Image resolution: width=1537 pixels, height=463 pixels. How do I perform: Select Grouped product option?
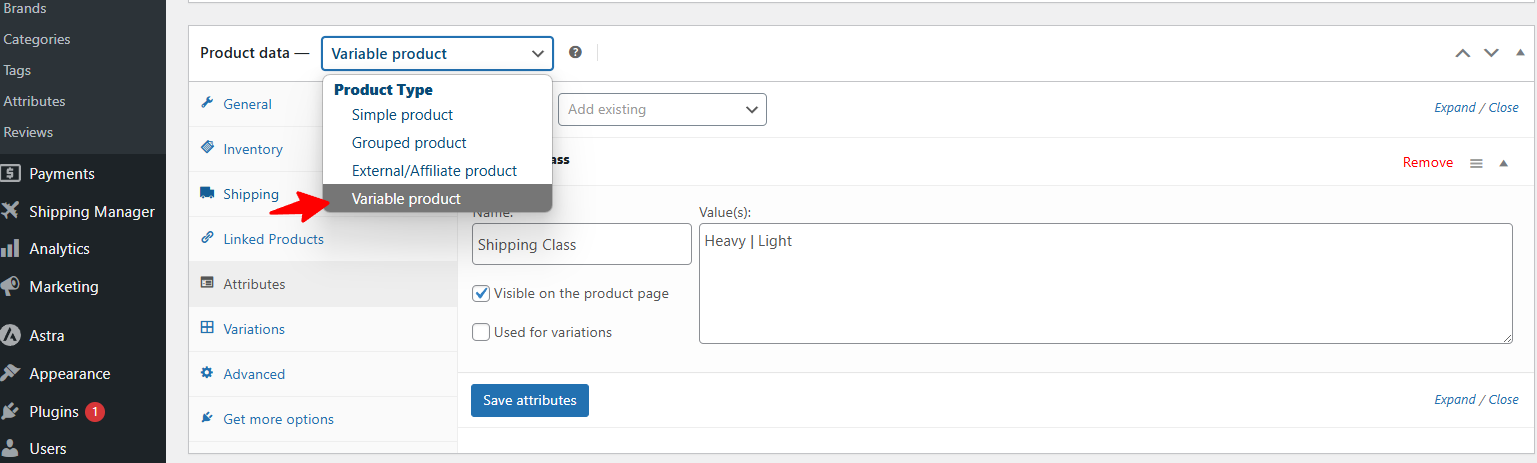pyautogui.click(x=437, y=143)
